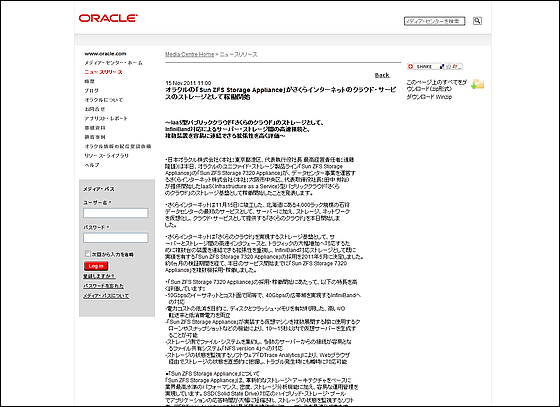The height and width of the screenshot is (407, 560).
Task: Click the zip download text link
Action: coord(436,85)
